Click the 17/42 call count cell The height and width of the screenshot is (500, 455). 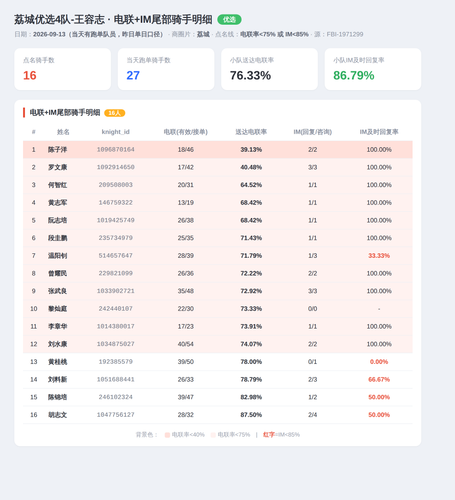pos(186,167)
